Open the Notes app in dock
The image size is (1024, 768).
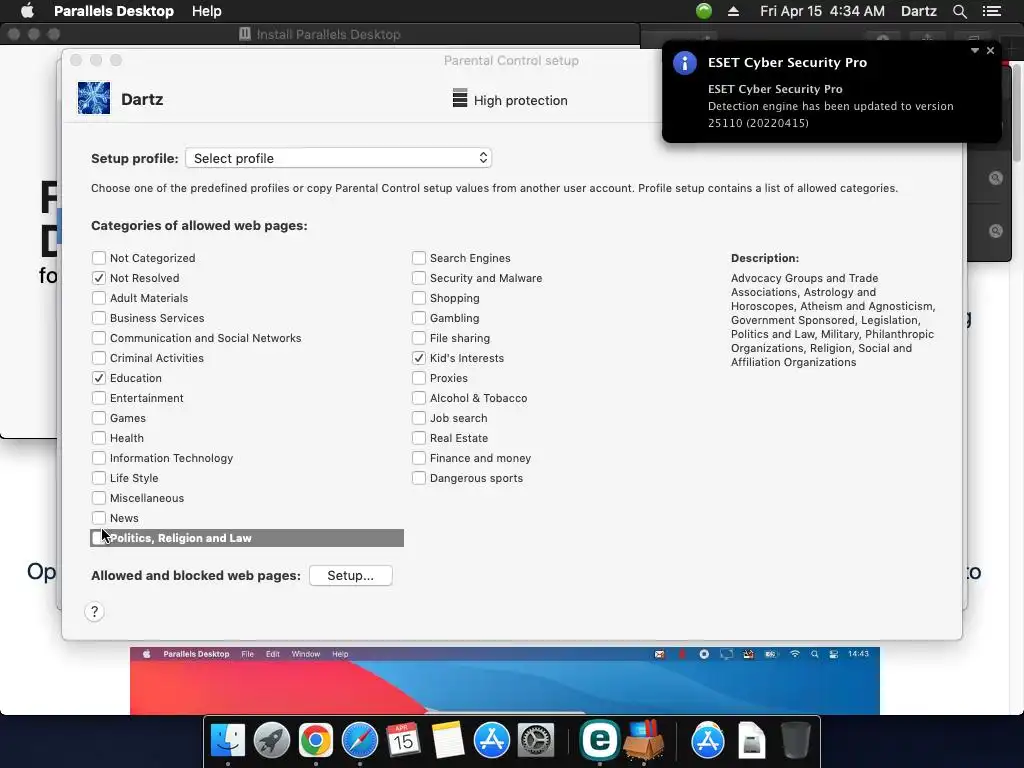447,741
